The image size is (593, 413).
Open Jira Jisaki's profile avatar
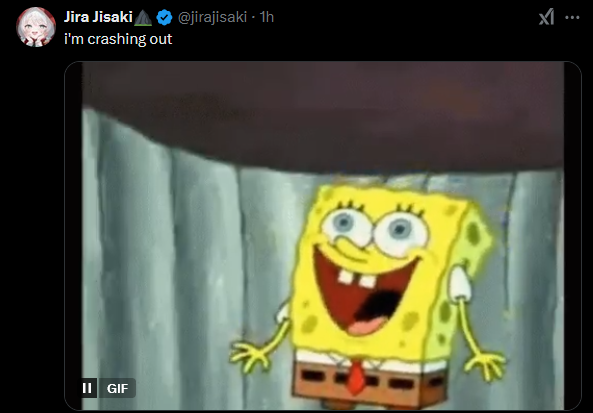[36, 26]
